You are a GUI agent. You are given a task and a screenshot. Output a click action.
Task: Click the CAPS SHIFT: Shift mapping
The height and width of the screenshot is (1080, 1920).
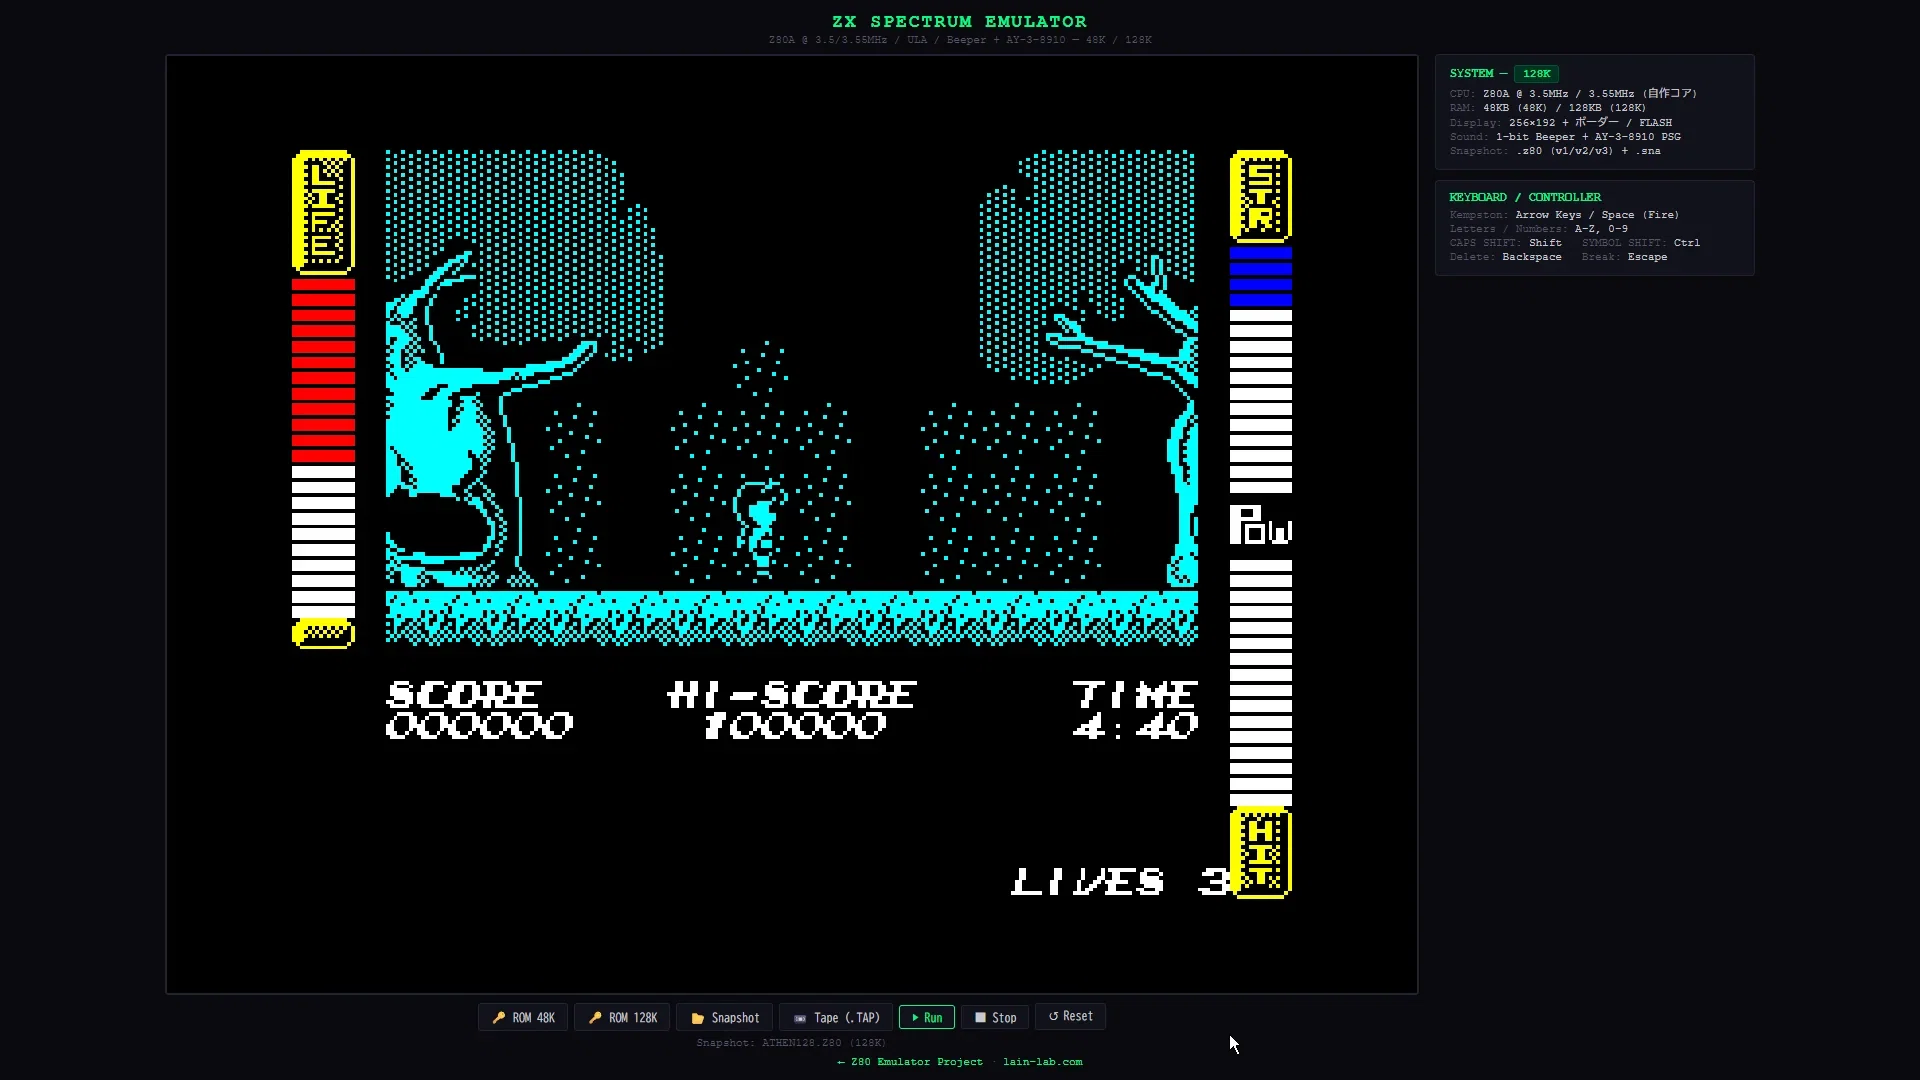[1505, 243]
